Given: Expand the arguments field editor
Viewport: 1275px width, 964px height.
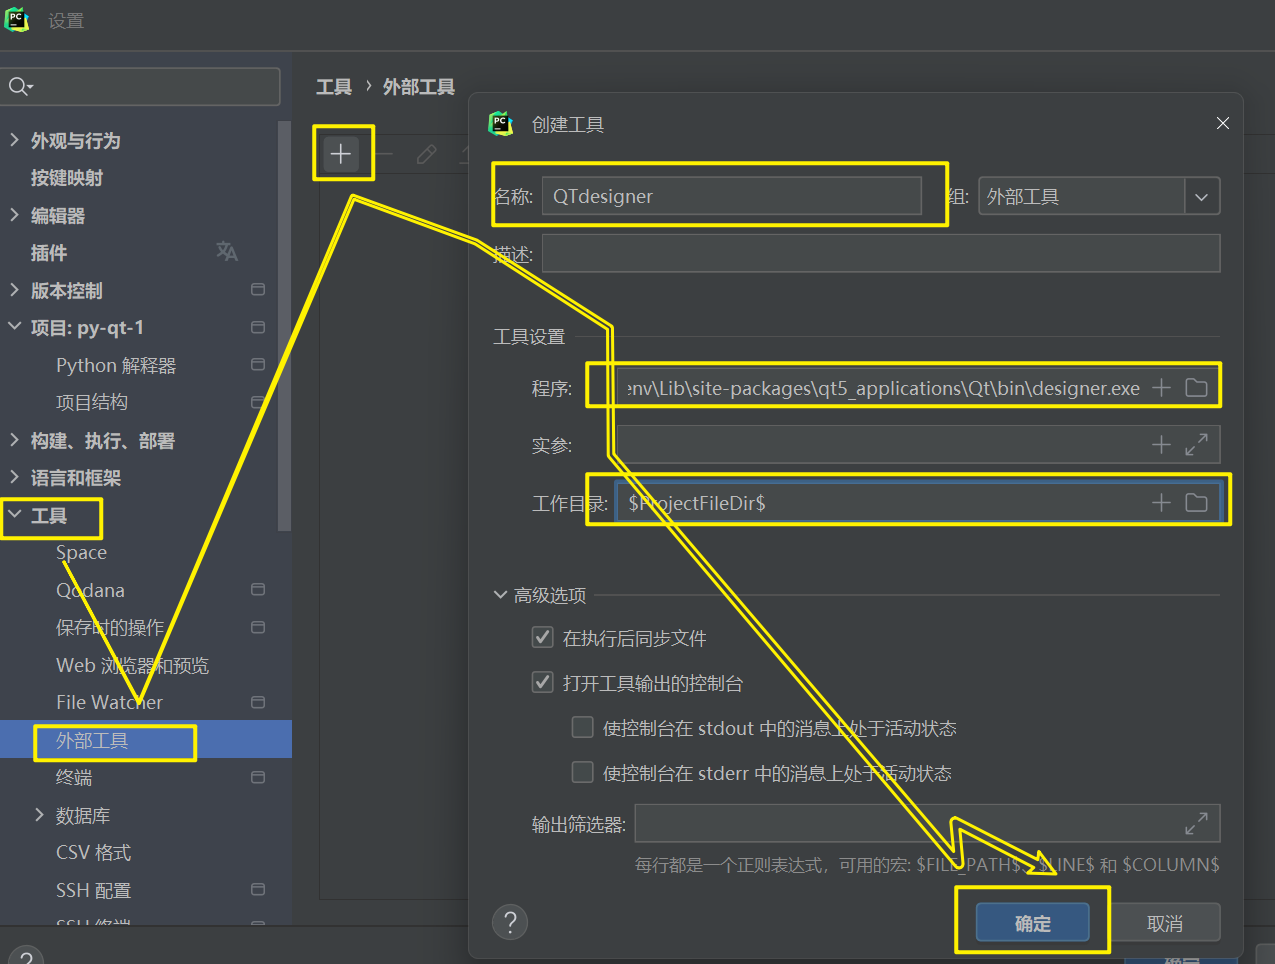Looking at the screenshot, I should click(x=1196, y=445).
